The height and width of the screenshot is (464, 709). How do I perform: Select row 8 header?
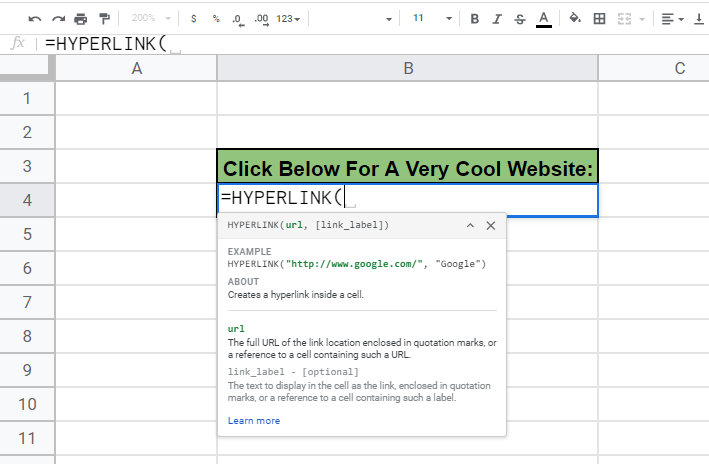pyautogui.click(x=27, y=336)
